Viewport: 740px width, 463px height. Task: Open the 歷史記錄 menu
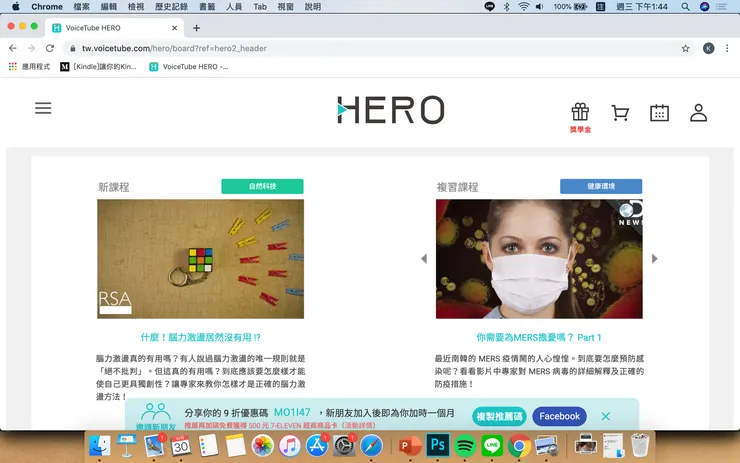tap(171, 7)
